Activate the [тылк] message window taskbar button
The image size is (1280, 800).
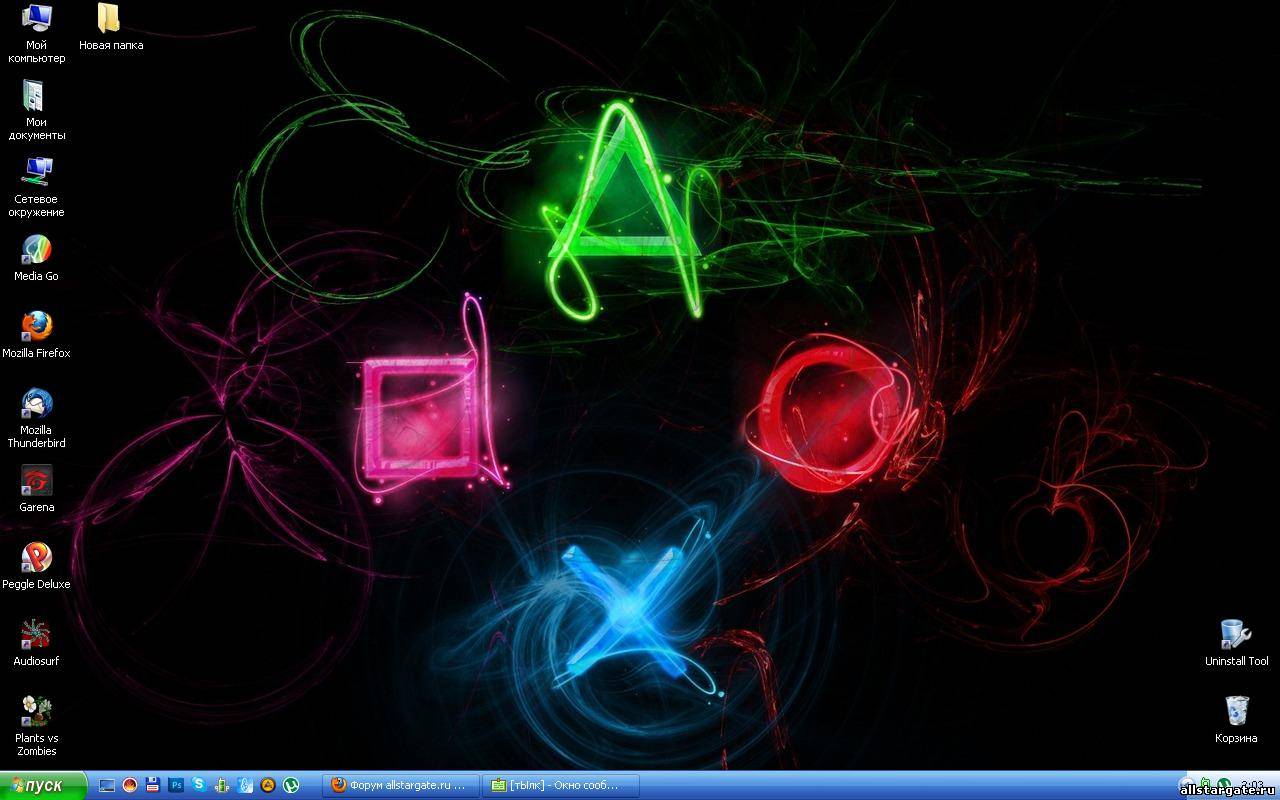coord(559,785)
